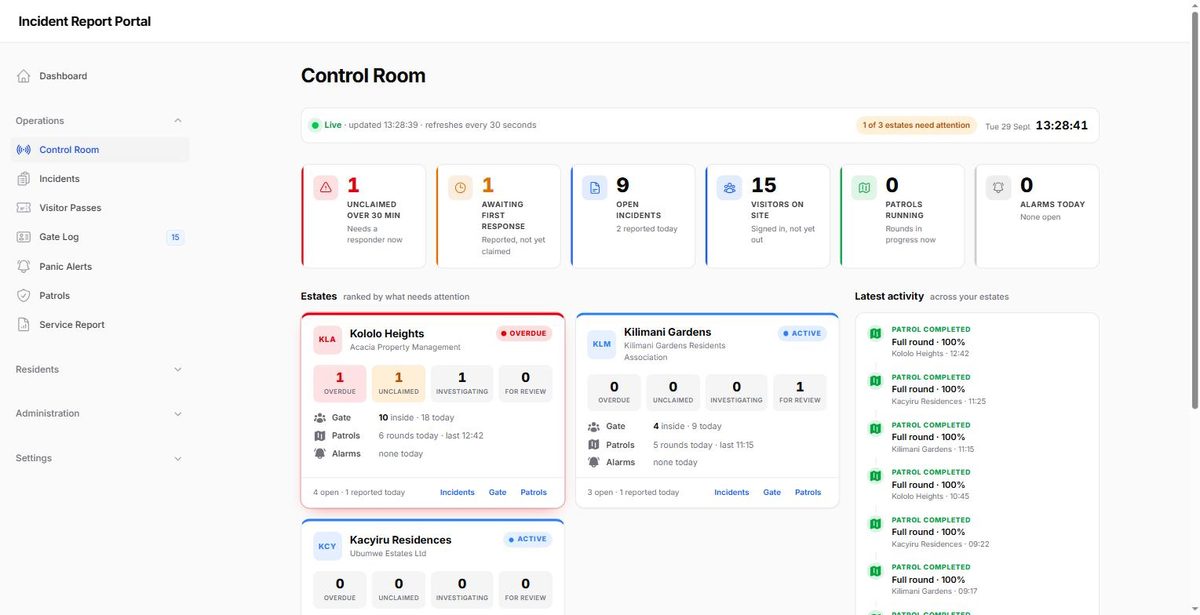Click the Gate people icon in Kilimani Gardens card

(594, 426)
